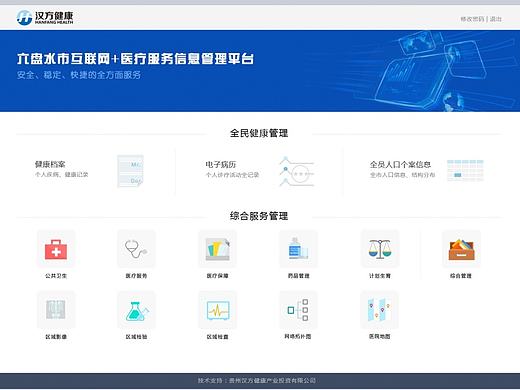
Task: Click the 综合服务管理 section heading
Action: click(x=259, y=216)
